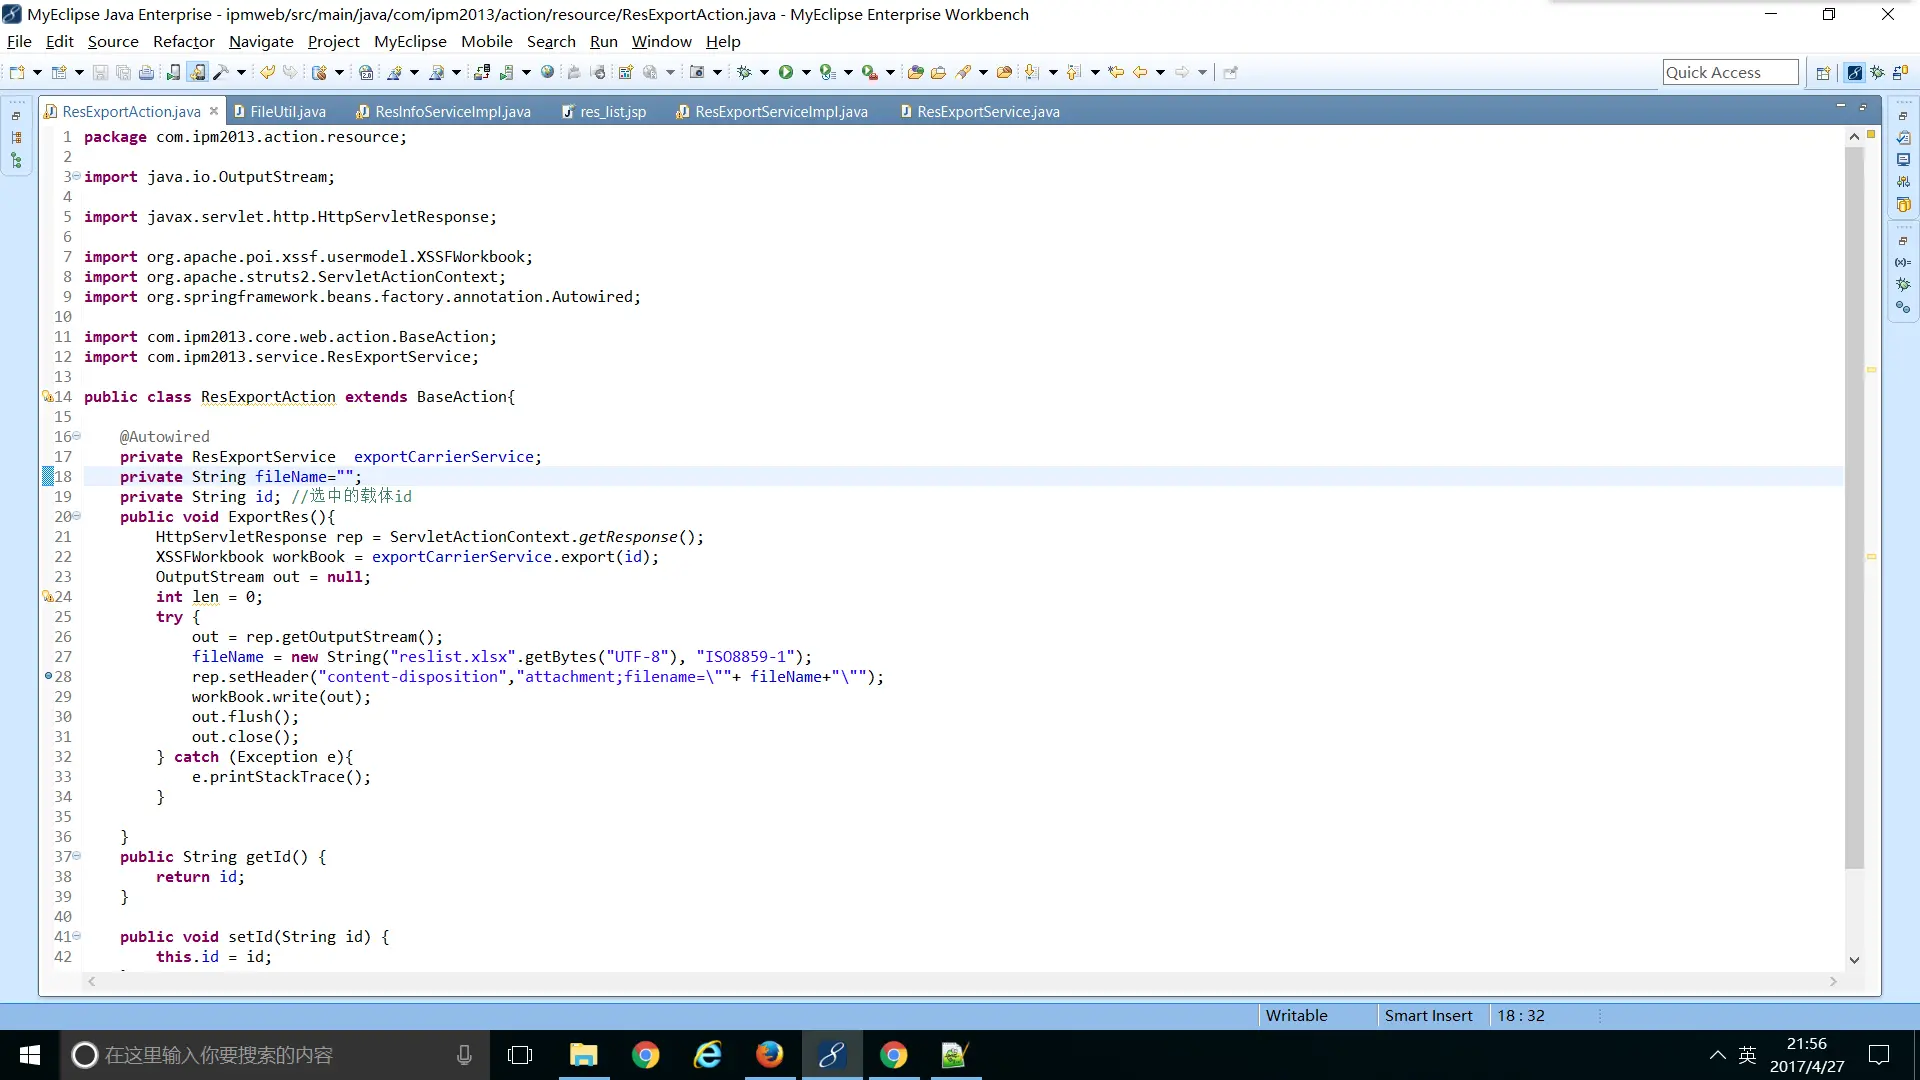Open Firefox from the Windows taskbar
Viewport: 1920px width, 1080px height.
point(769,1055)
